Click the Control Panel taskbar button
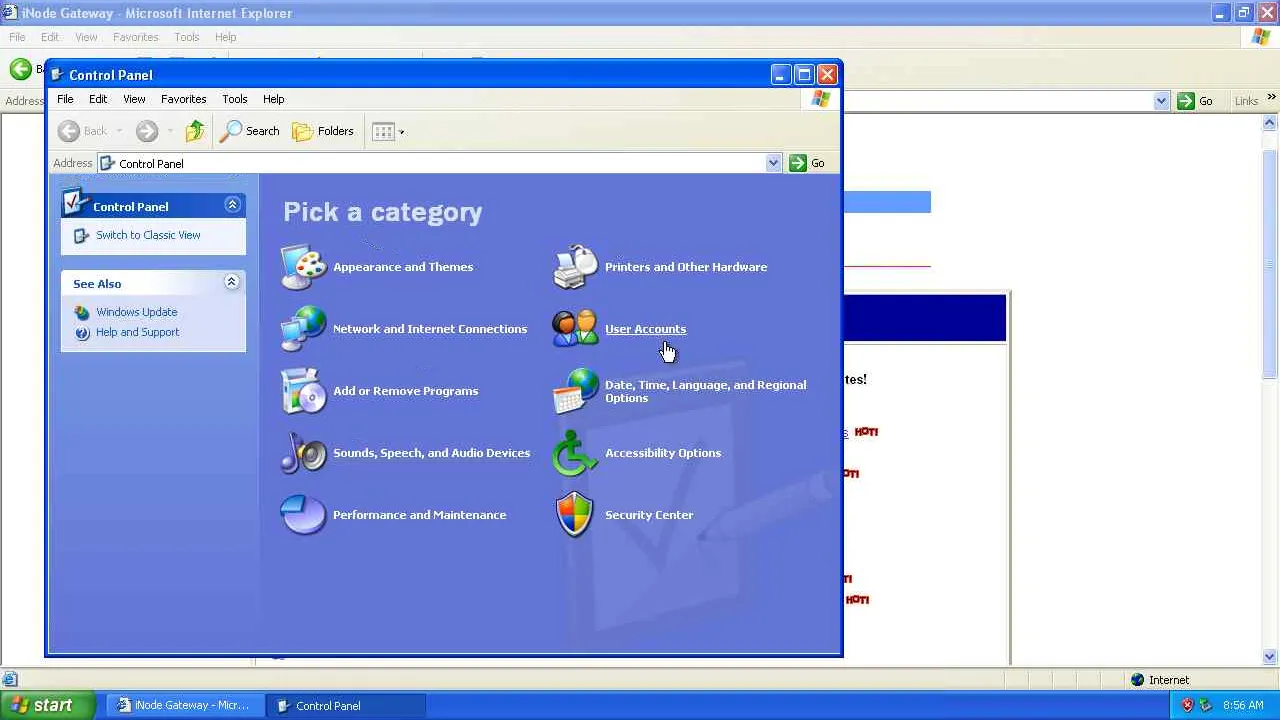The height and width of the screenshot is (720, 1280). tap(346, 705)
